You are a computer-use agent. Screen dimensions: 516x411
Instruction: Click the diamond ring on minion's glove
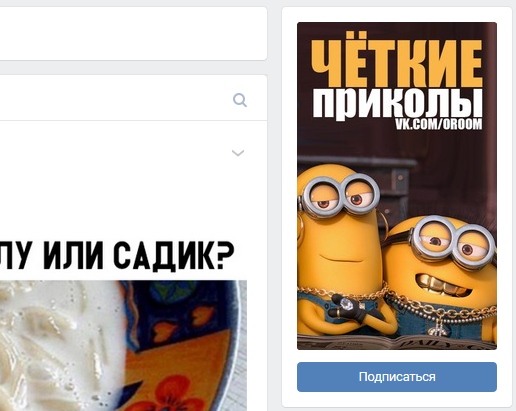[x=343, y=303]
